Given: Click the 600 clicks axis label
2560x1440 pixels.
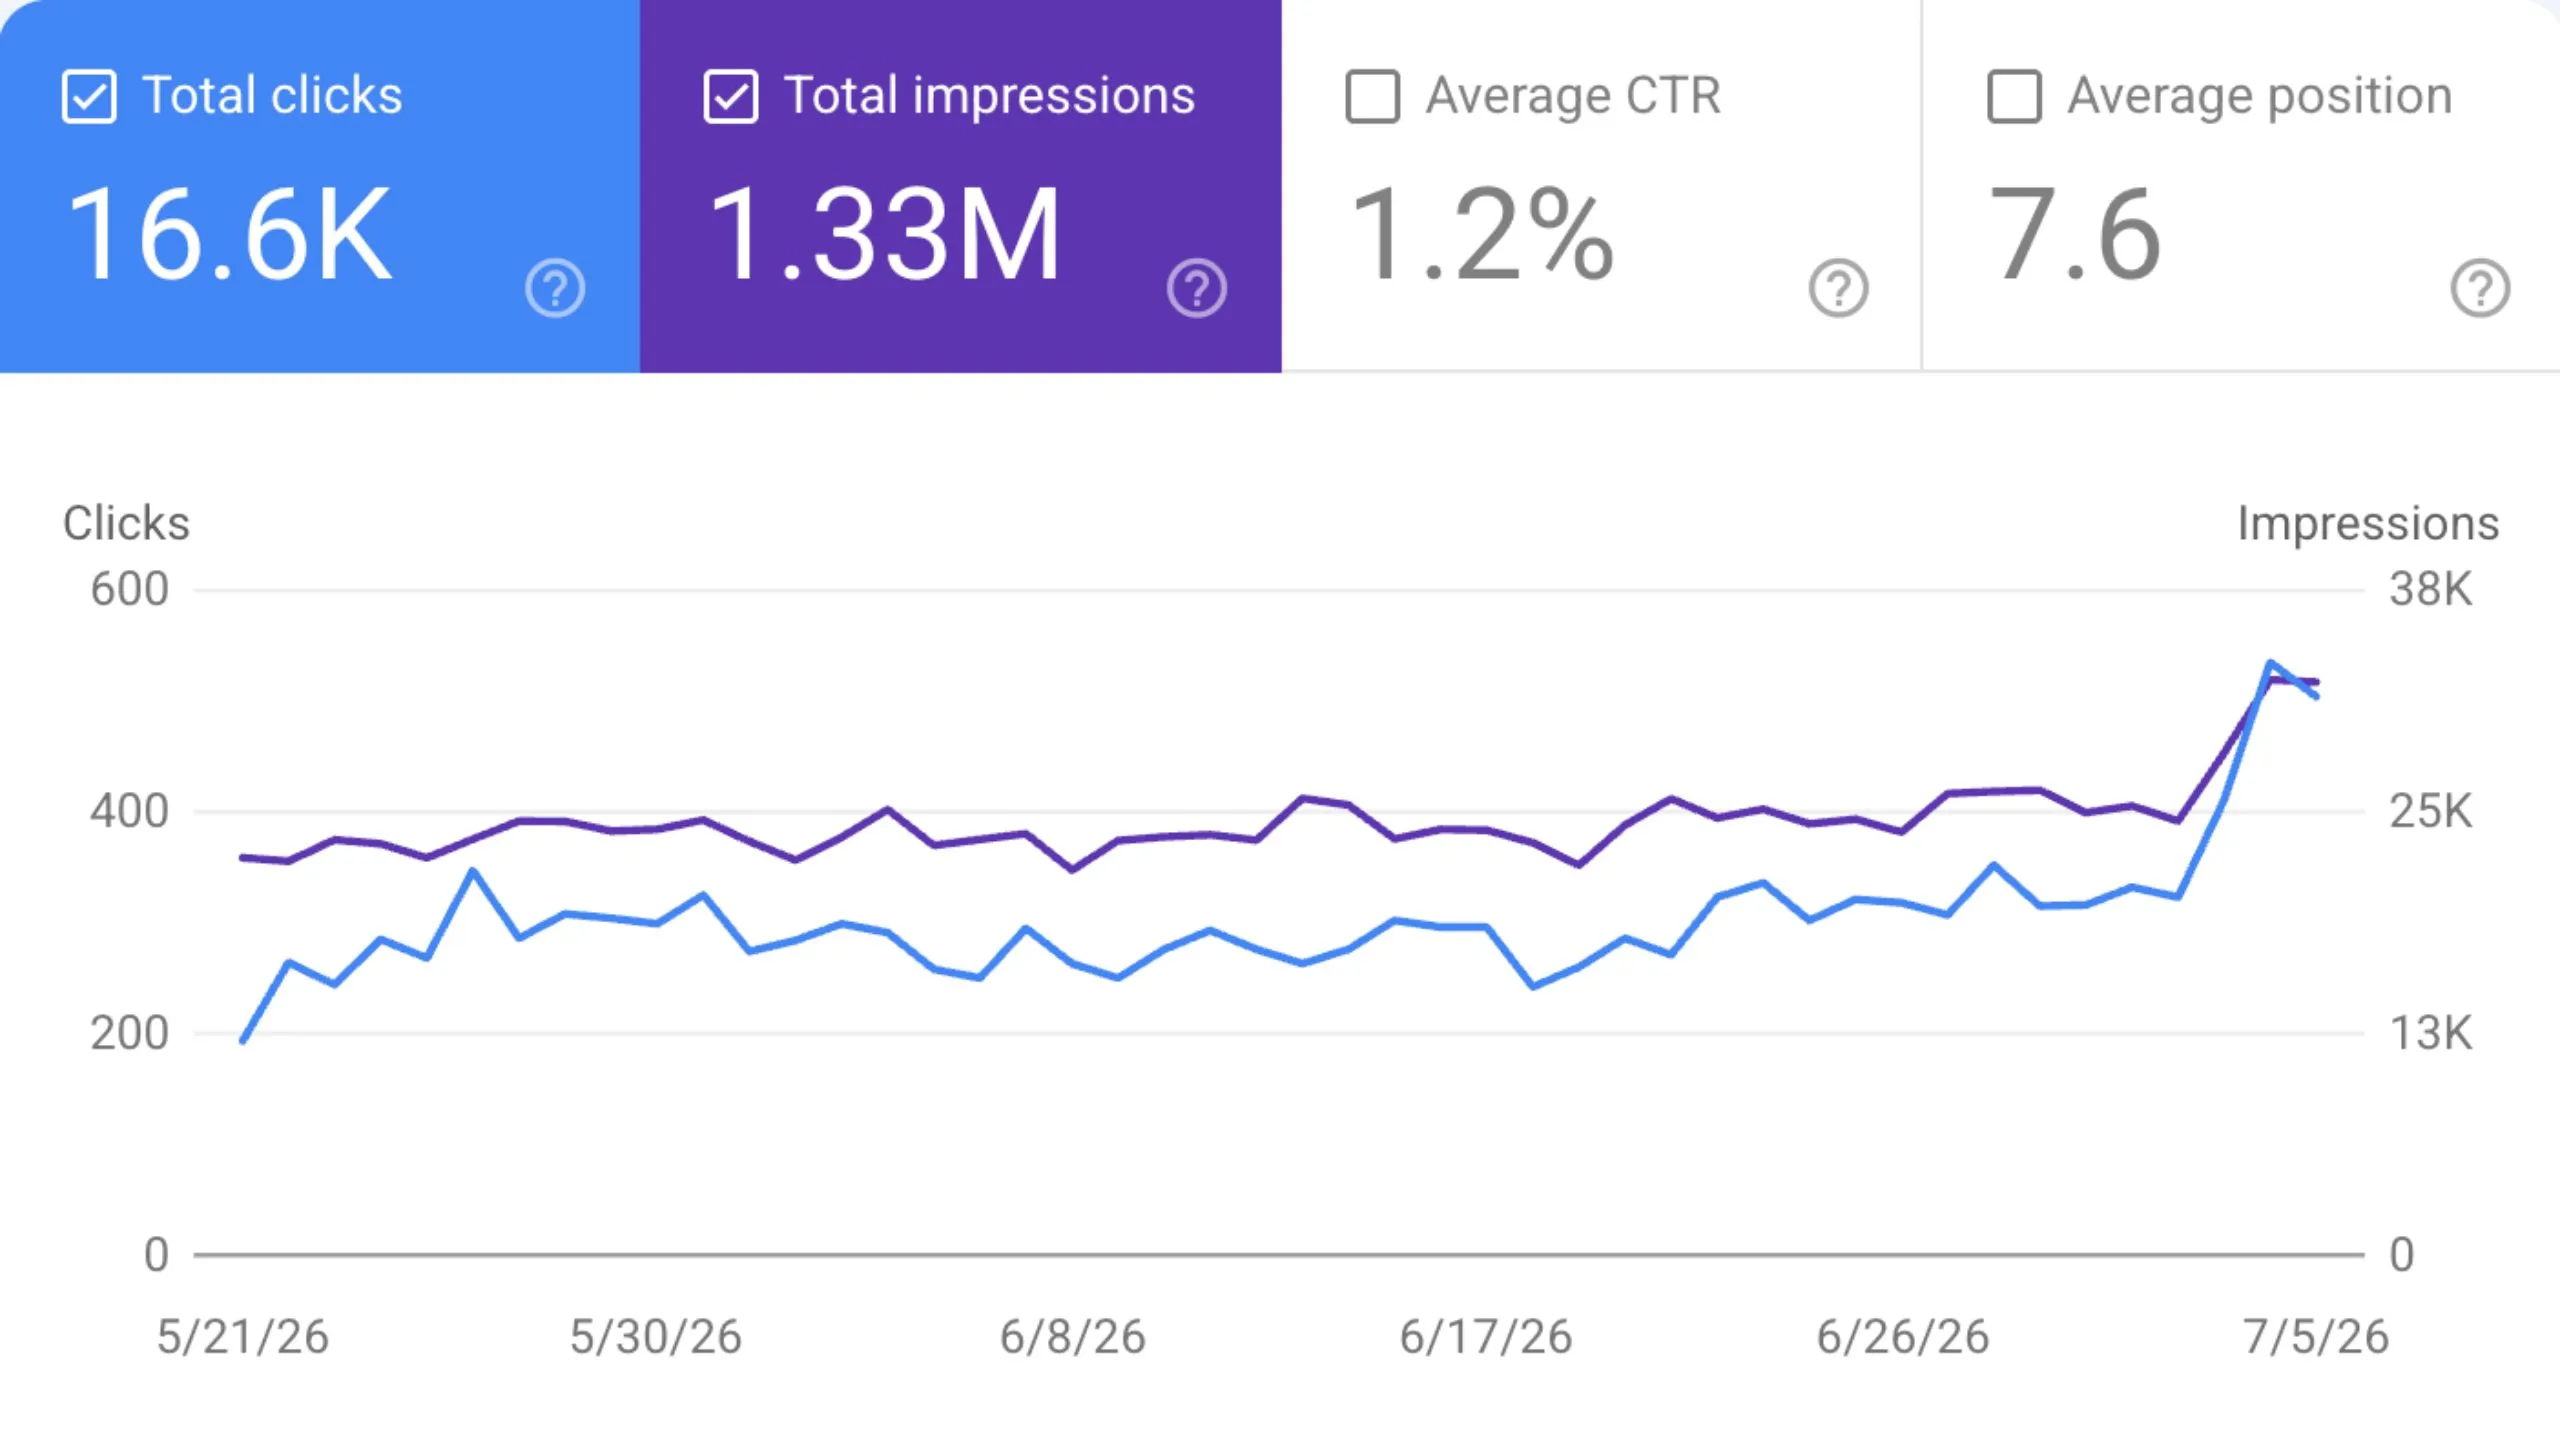Looking at the screenshot, I should [129, 589].
